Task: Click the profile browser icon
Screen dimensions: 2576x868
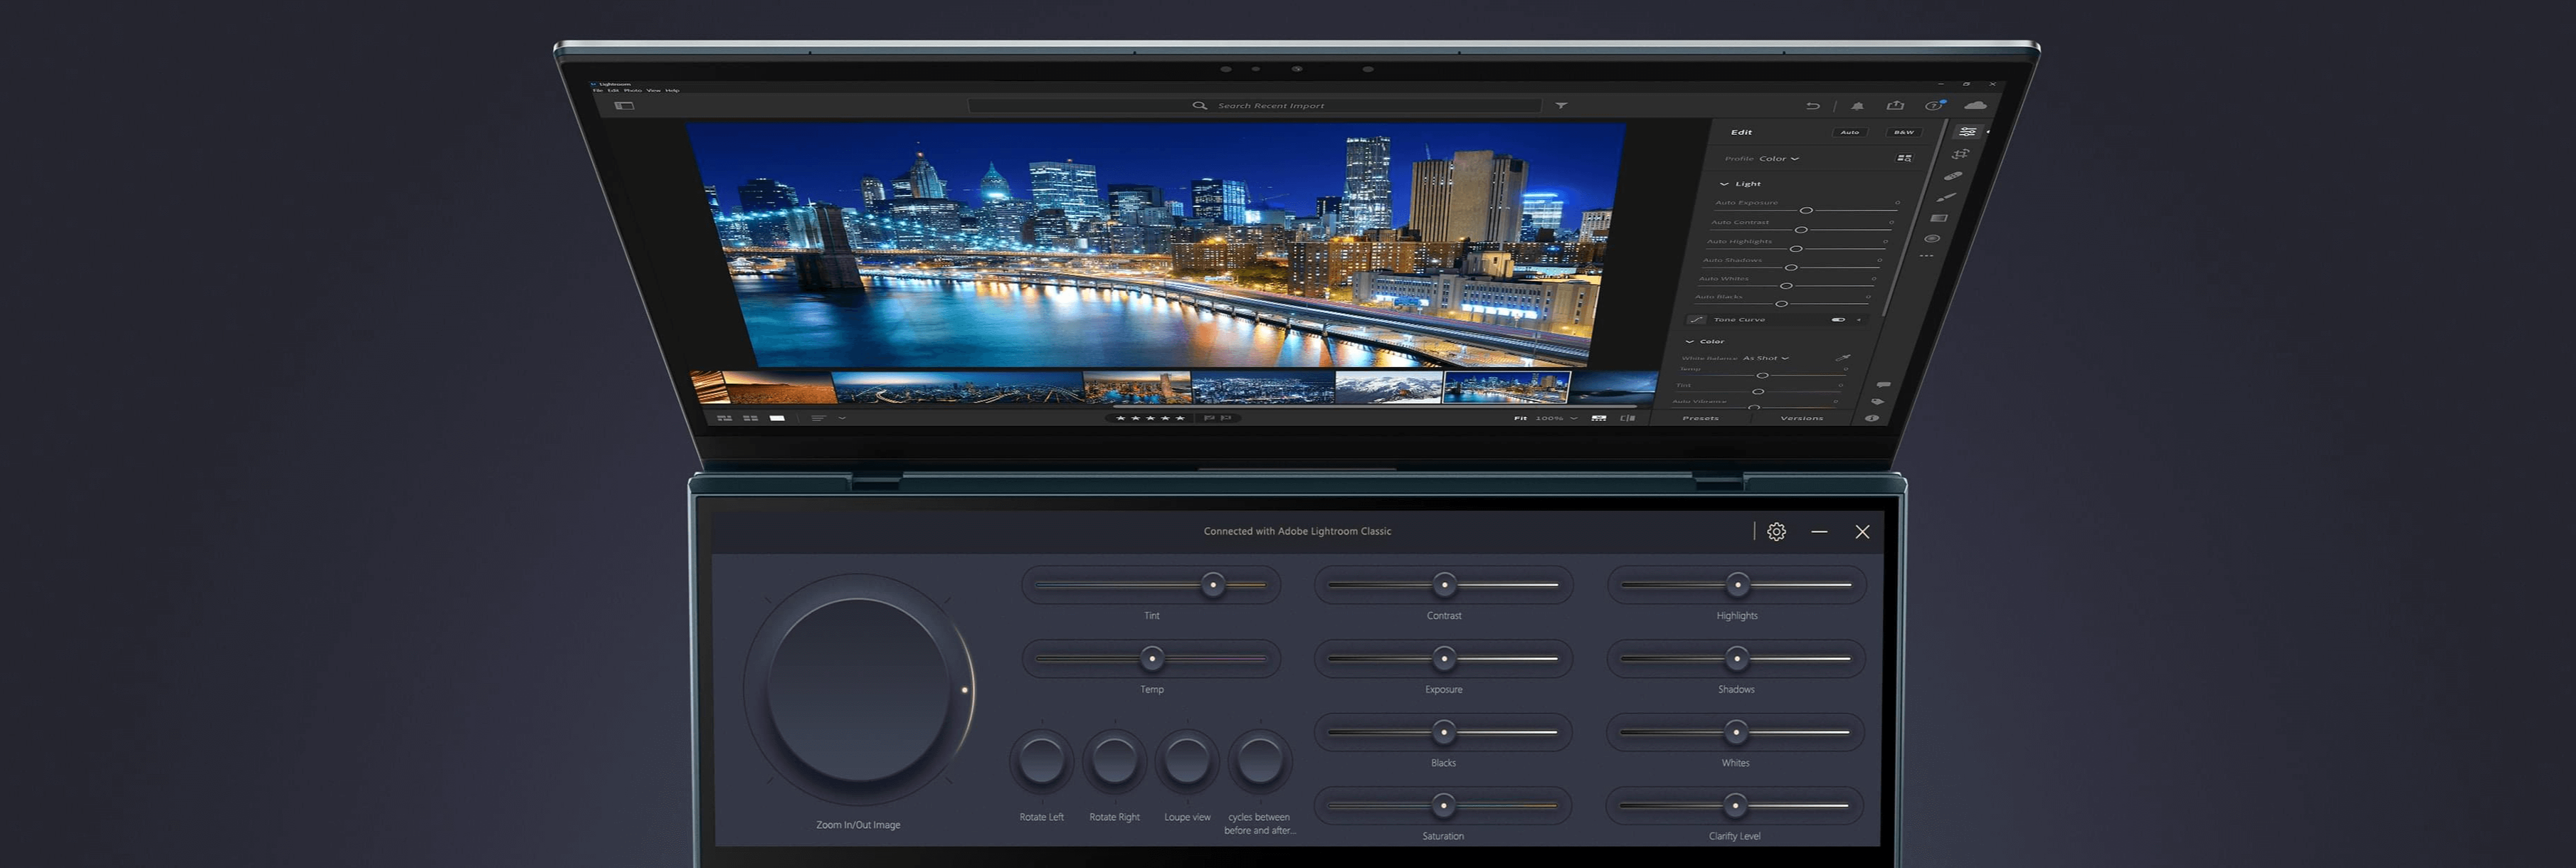Action: 1904,158
